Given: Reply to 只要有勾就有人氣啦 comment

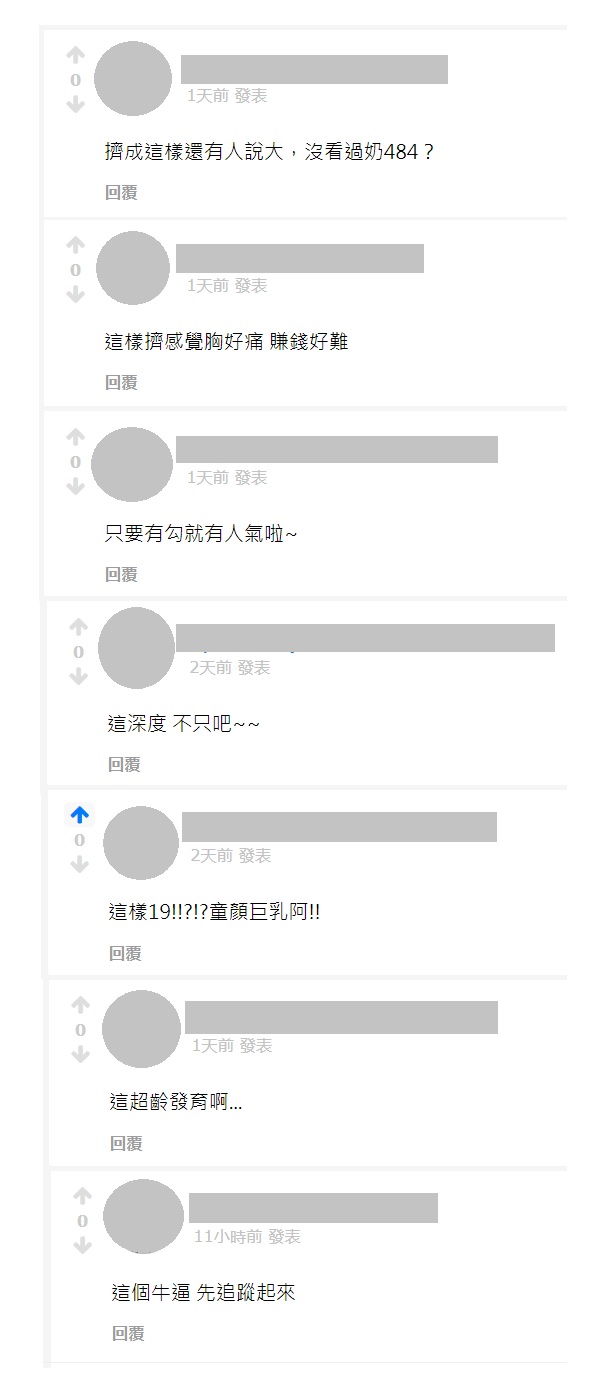Looking at the screenshot, I should pyautogui.click(x=121, y=574).
